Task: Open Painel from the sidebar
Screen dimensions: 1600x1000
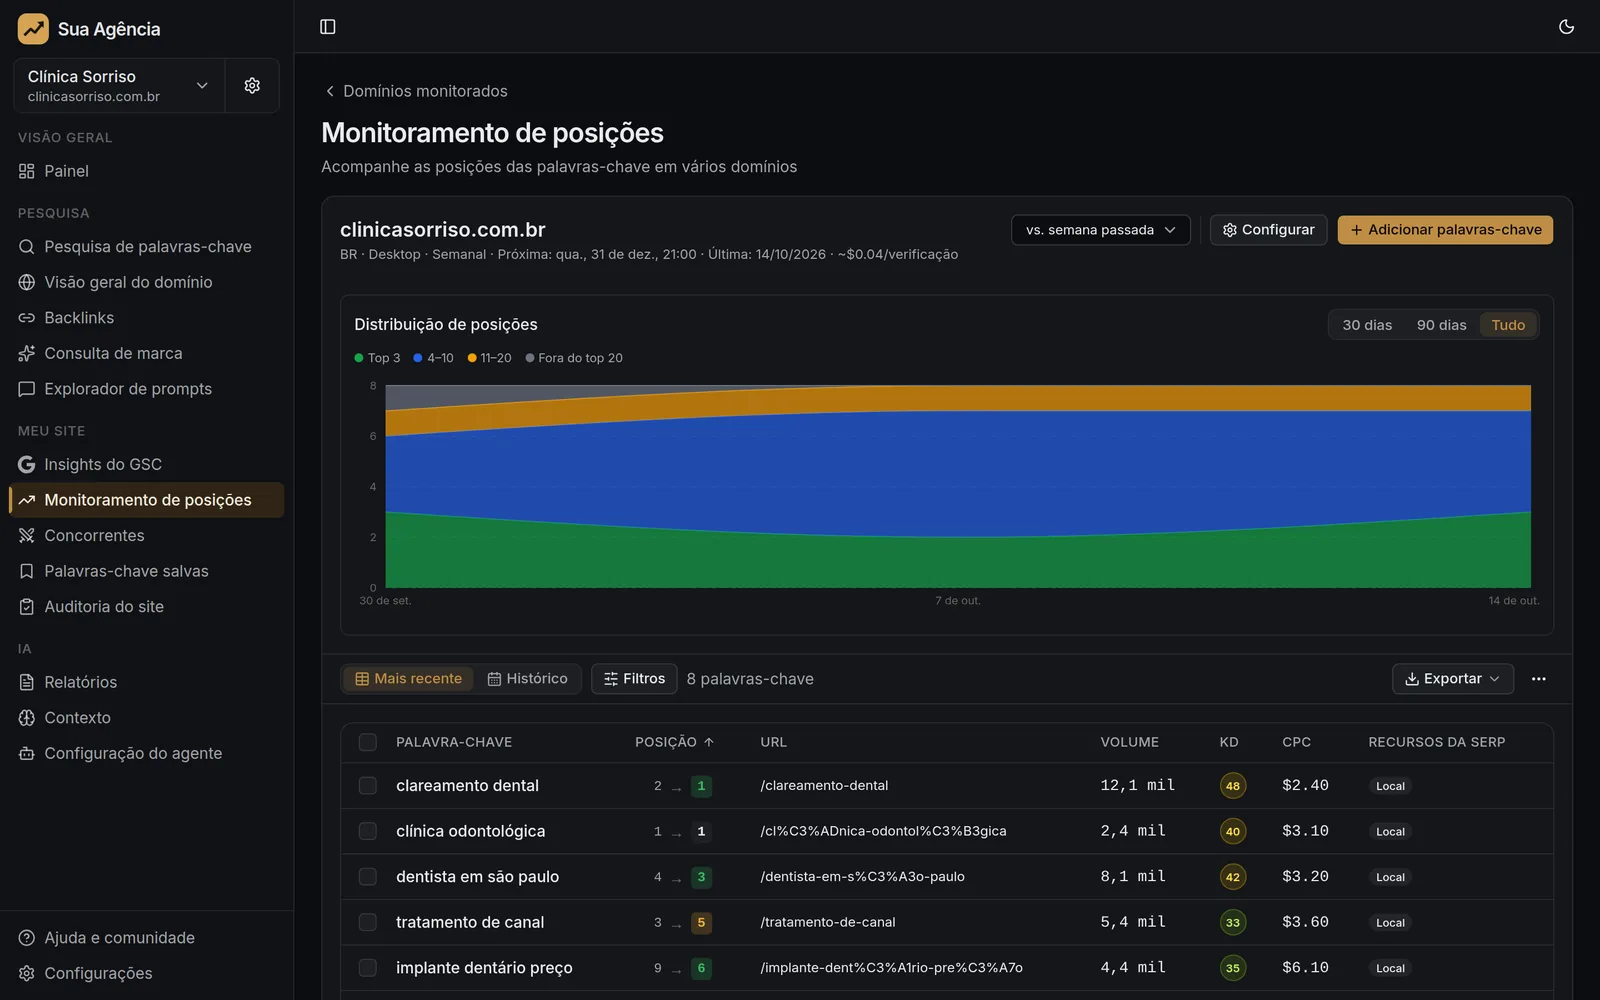Action: coord(146,171)
